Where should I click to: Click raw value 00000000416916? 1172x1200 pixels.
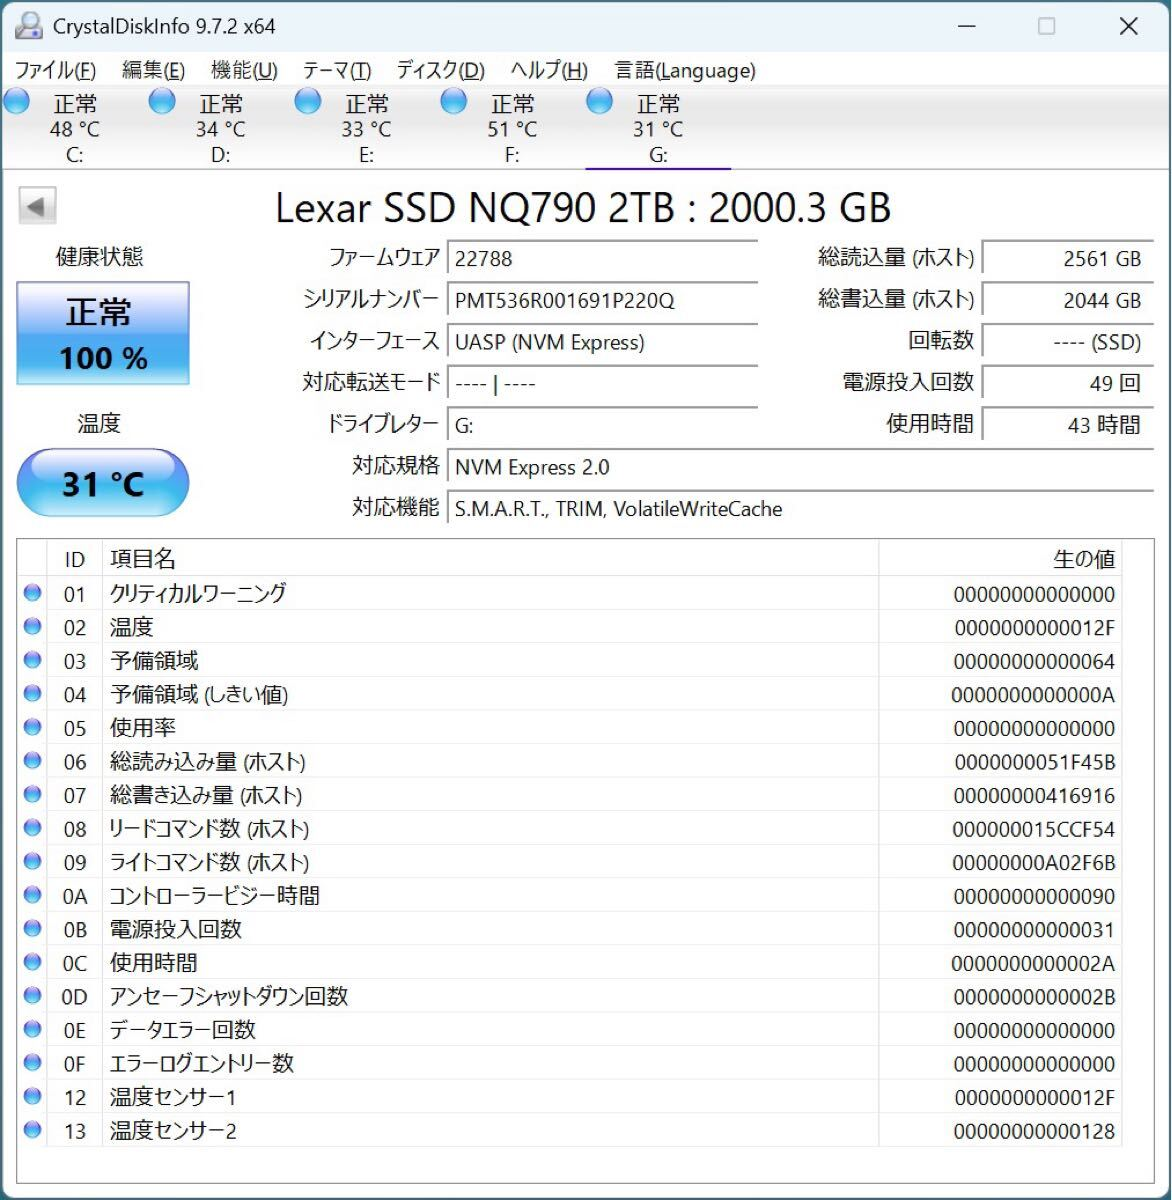1034,796
